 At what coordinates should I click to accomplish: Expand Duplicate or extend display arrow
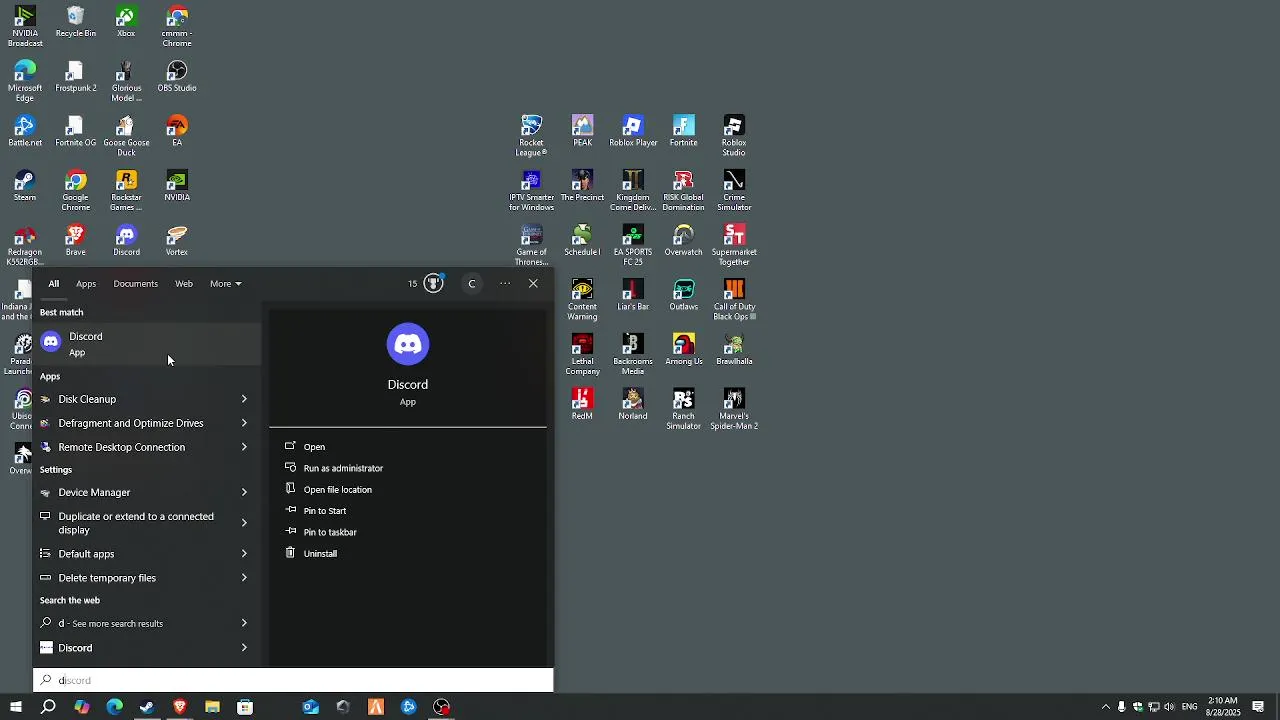pos(244,523)
